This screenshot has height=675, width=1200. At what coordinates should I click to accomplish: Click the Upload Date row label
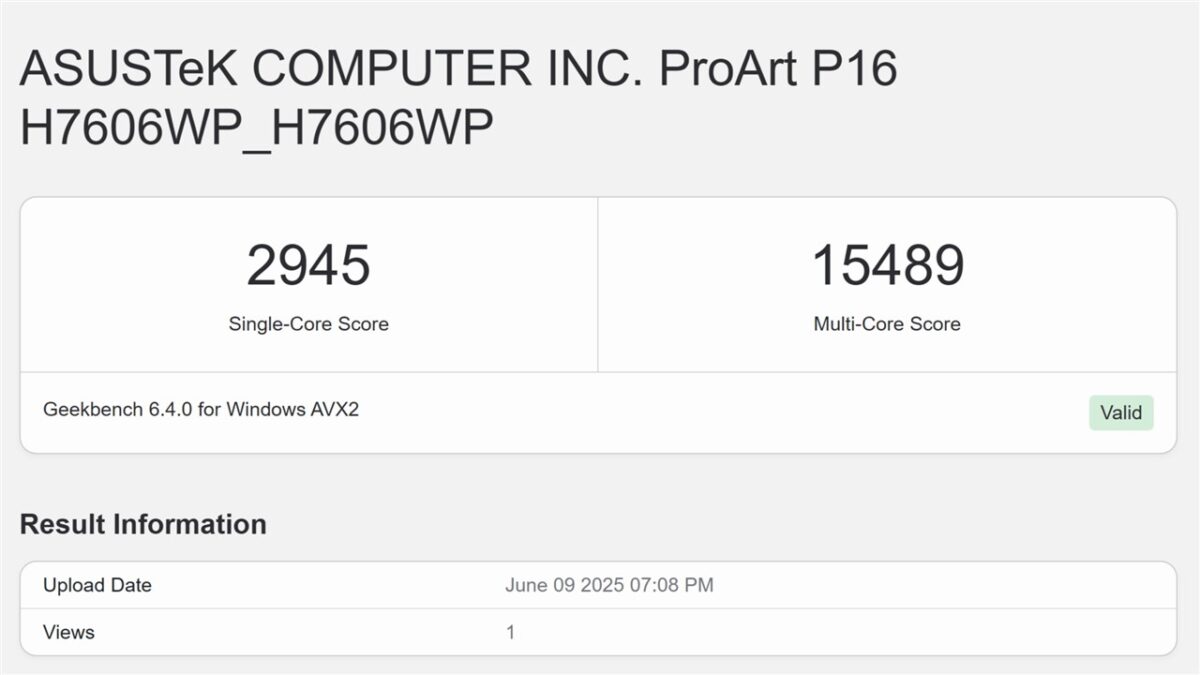pos(97,585)
